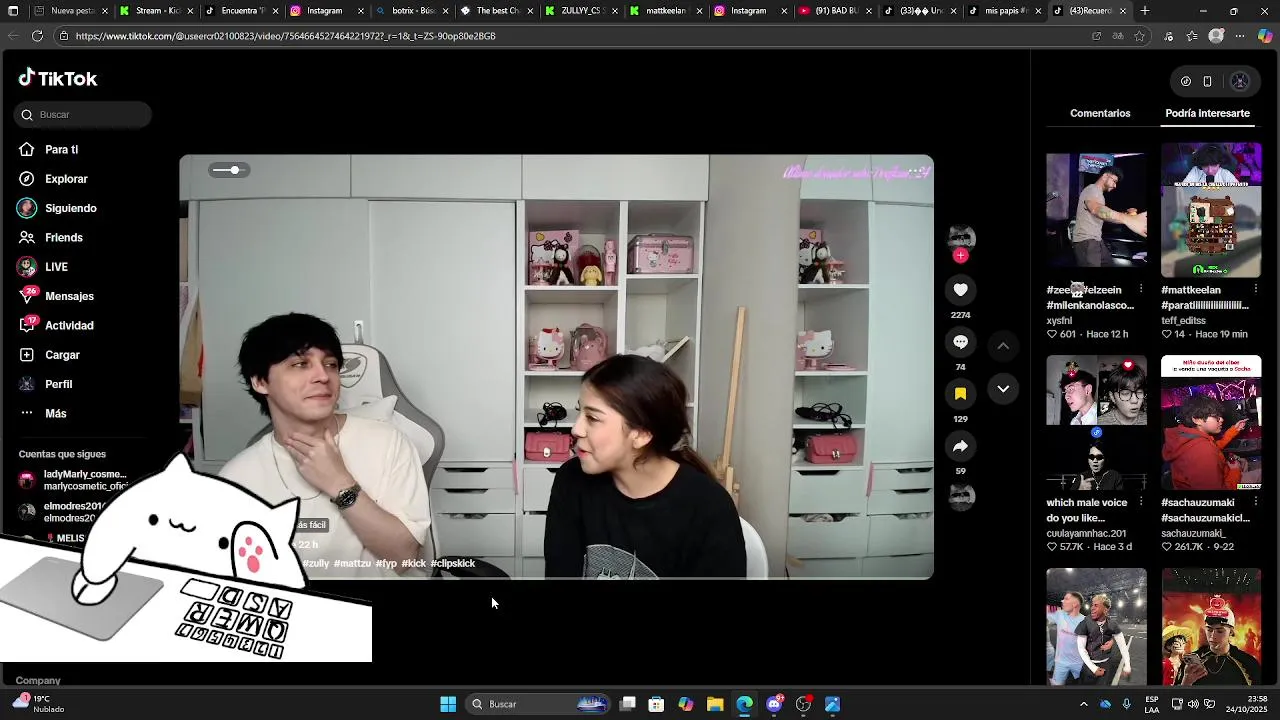
Task: Open the profile avatar menu at top right
Action: tap(1240, 82)
